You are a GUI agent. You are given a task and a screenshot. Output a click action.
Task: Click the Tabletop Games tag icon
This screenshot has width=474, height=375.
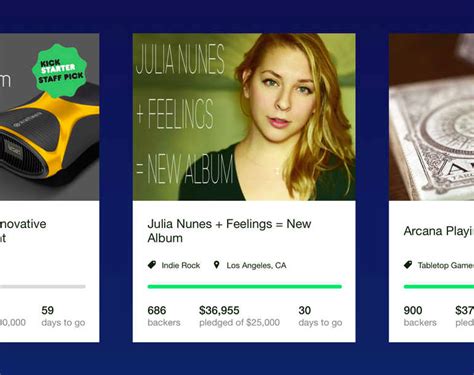pyautogui.click(x=408, y=265)
